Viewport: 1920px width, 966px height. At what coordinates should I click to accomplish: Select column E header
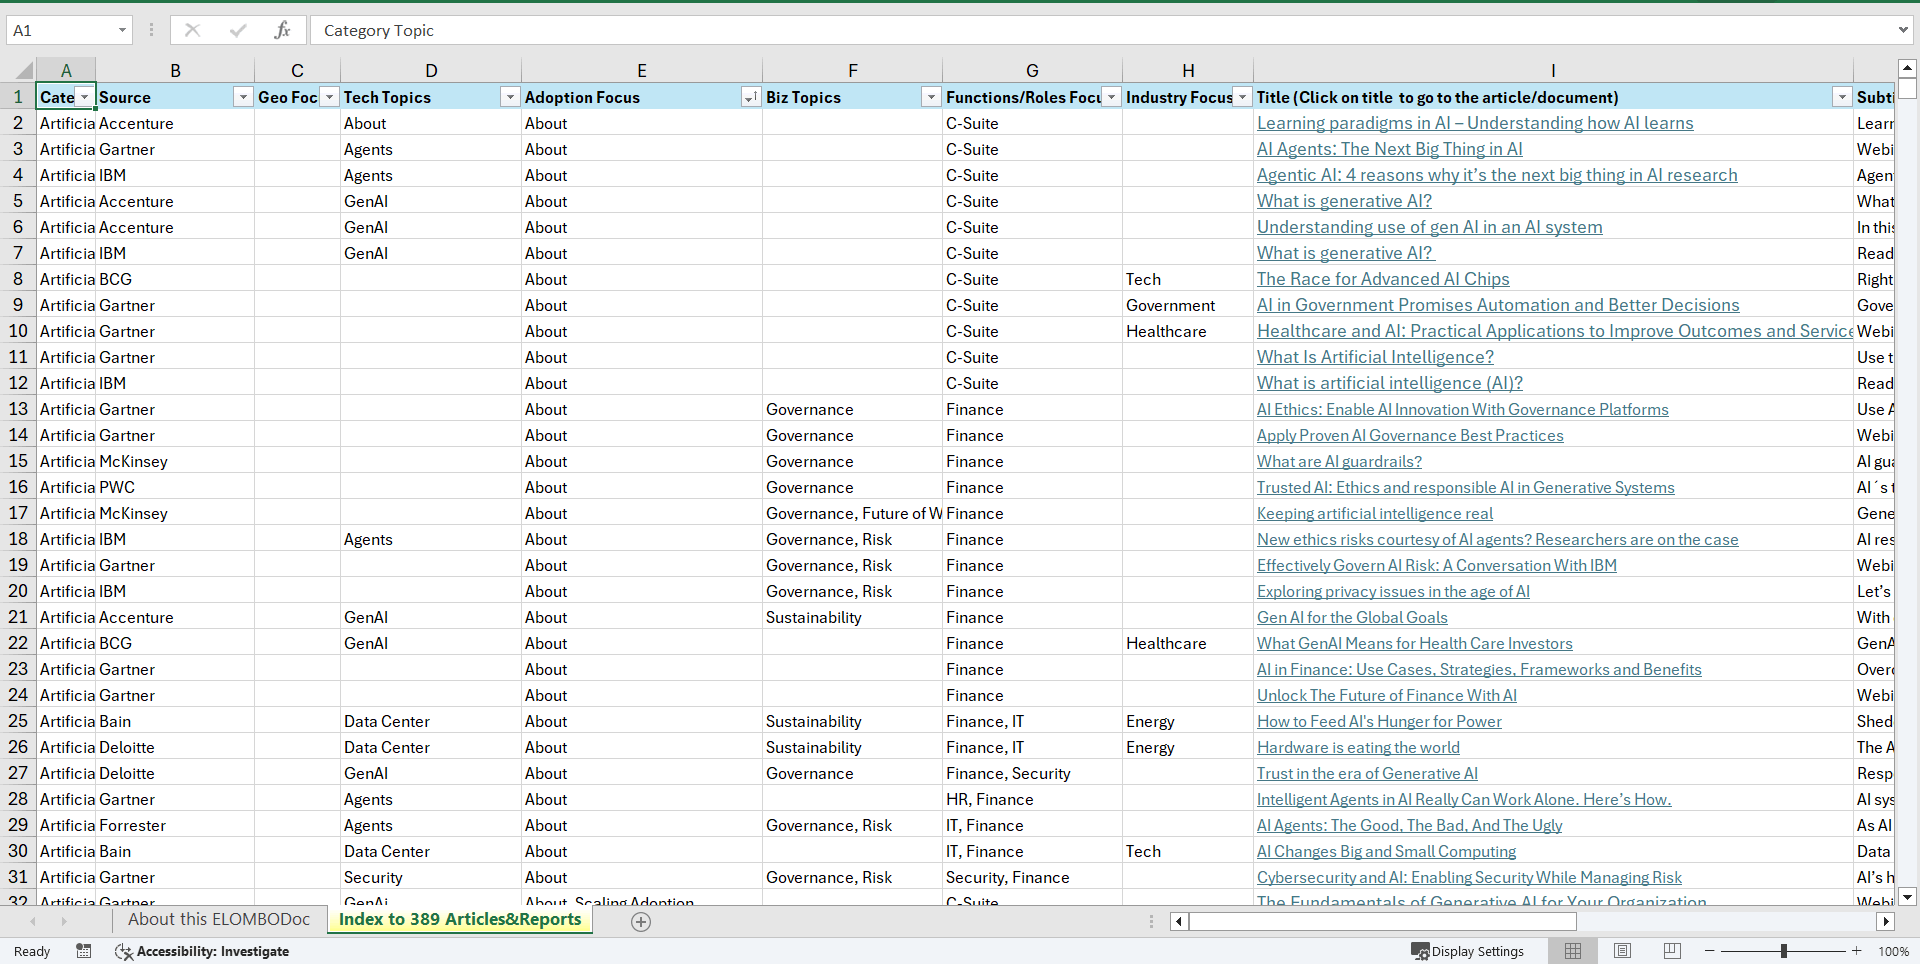pyautogui.click(x=642, y=71)
